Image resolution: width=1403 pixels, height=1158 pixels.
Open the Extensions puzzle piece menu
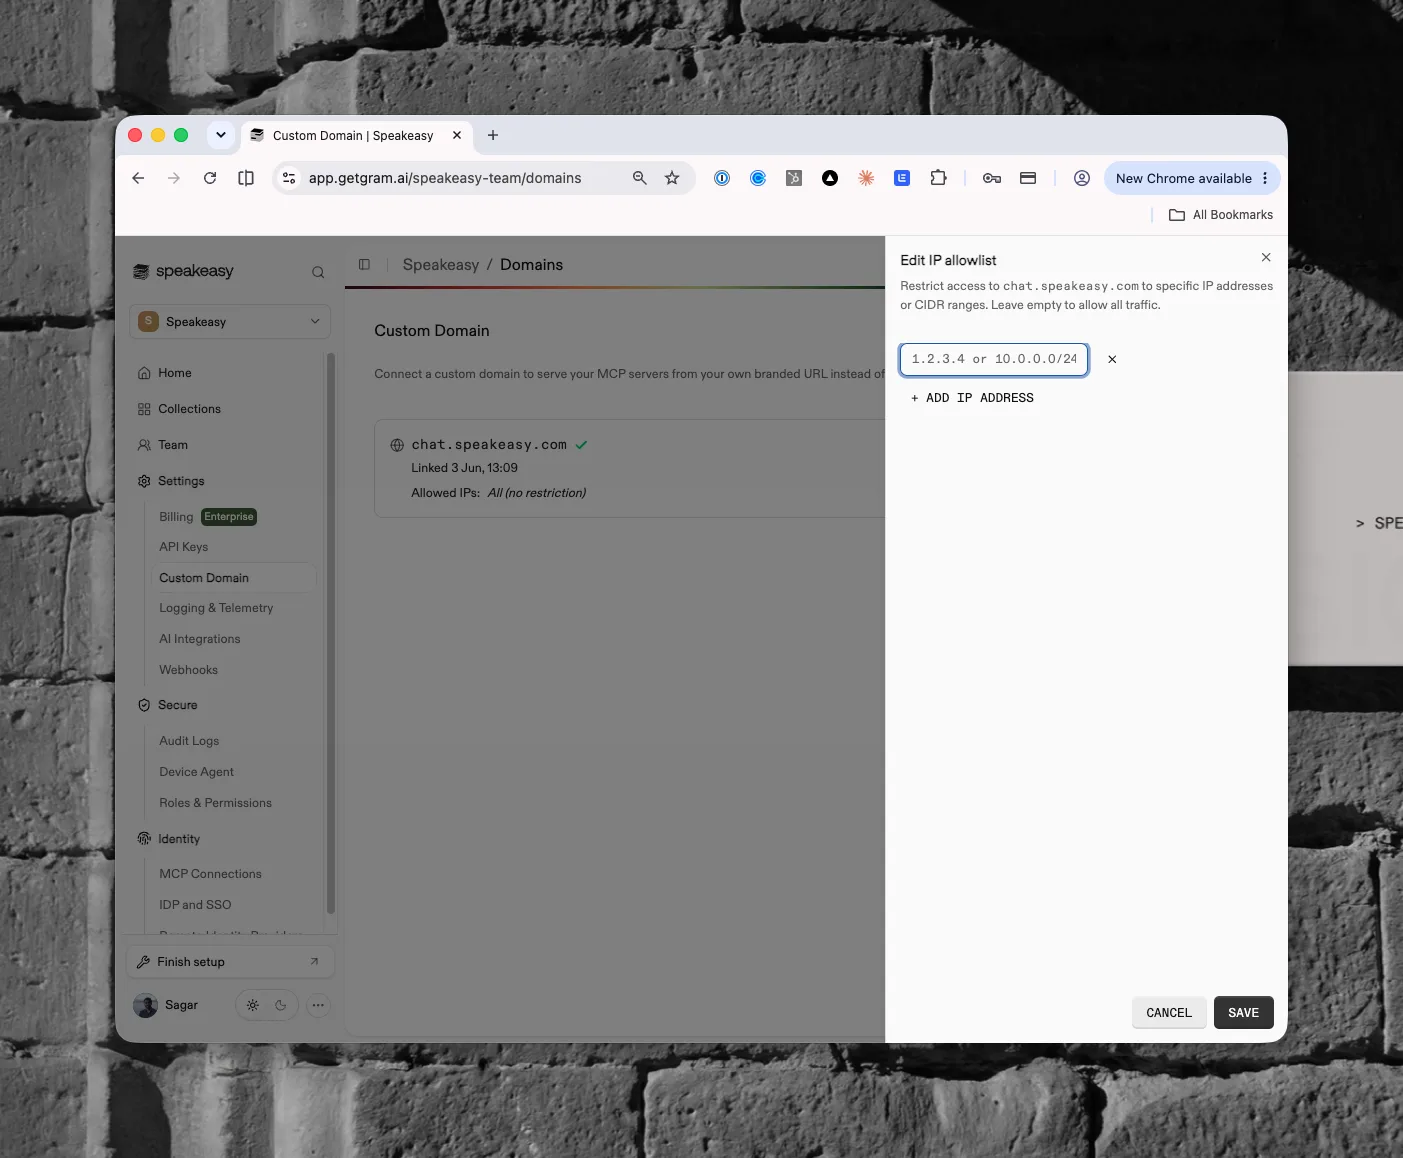tap(938, 178)
